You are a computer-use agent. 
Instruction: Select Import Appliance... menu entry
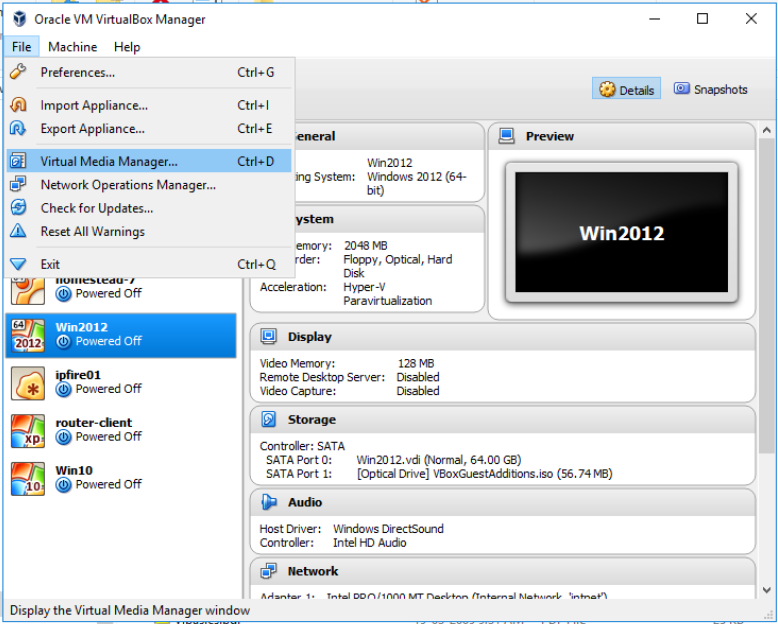(149, 105)
